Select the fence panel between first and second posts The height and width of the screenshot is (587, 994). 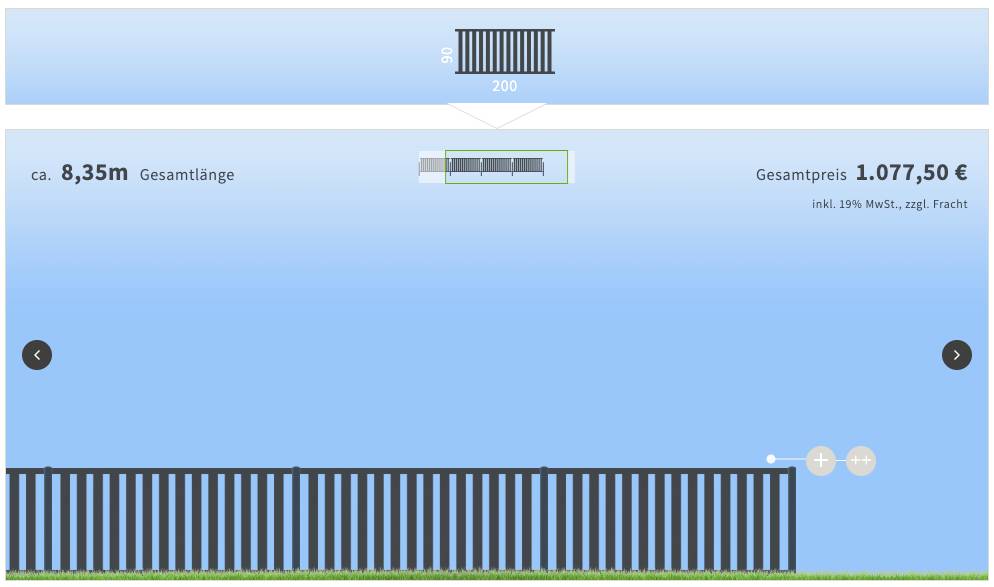tap(172, 520)
